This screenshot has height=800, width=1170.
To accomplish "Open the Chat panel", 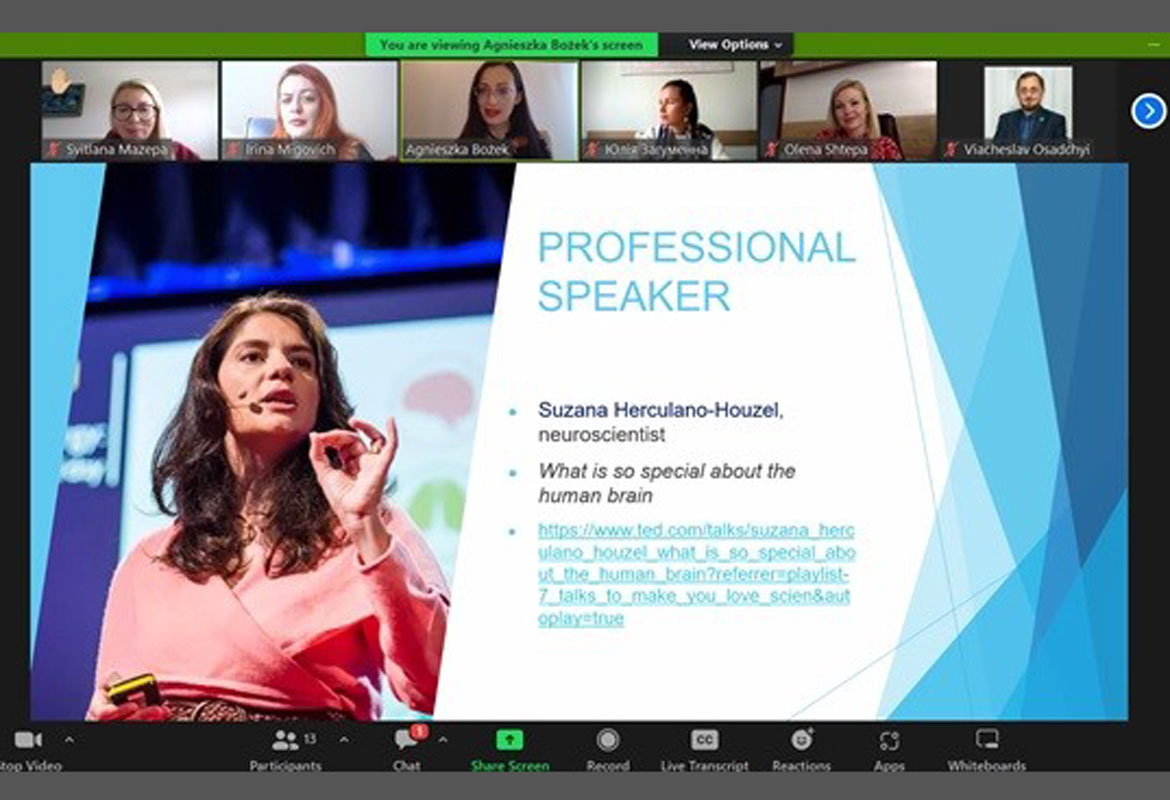I will click(407, 750).
